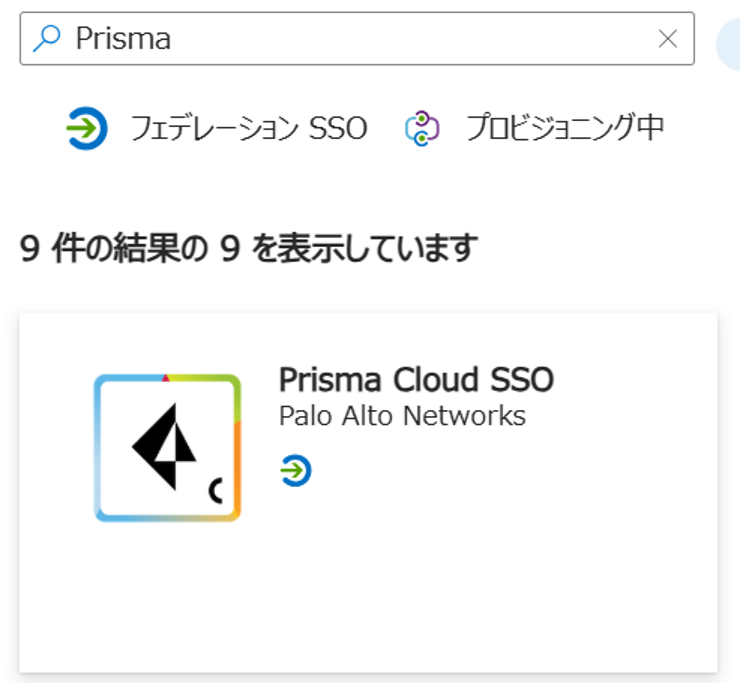Clear the Prisma search text
This screenshot has height=683, width=740.
click(668, 39)
